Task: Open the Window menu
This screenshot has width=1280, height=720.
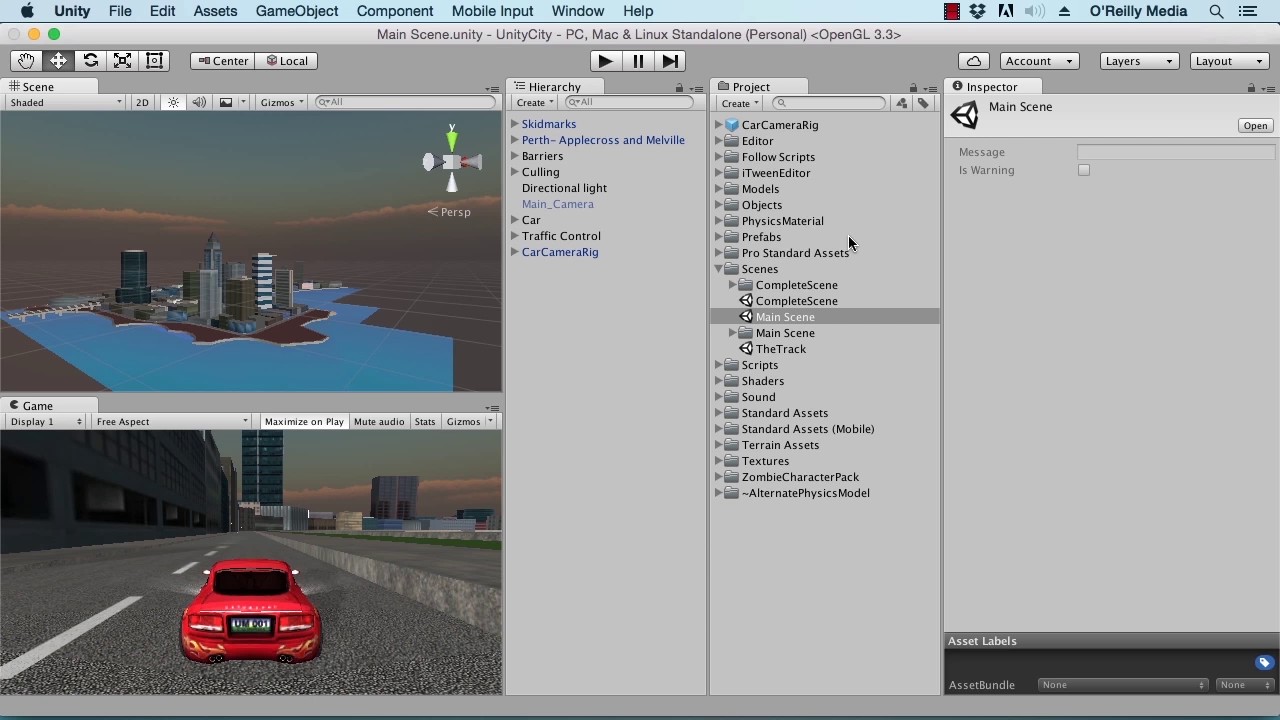Action: tap(577, 11)
